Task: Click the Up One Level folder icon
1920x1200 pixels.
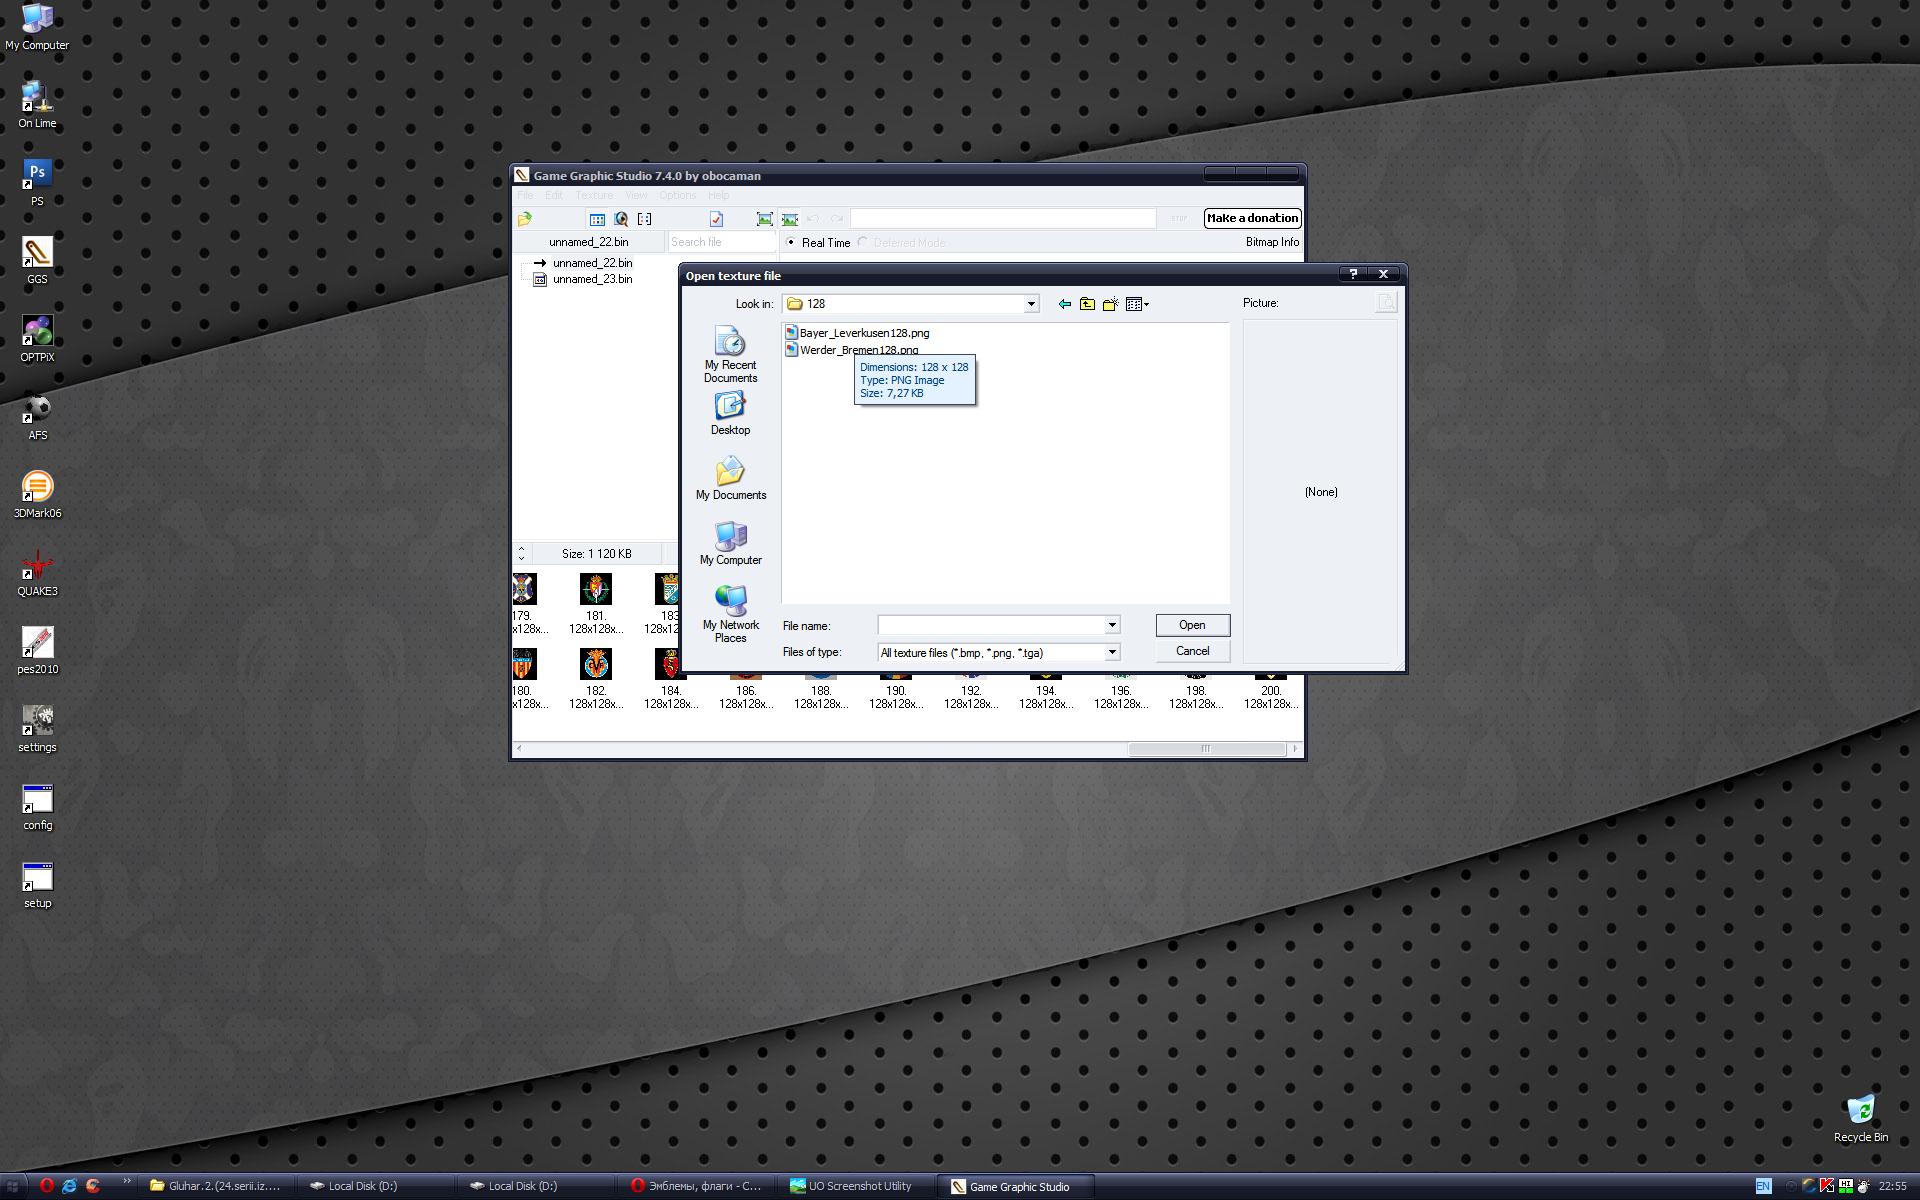Action: pyautogui.click(x=1087, y=304)
